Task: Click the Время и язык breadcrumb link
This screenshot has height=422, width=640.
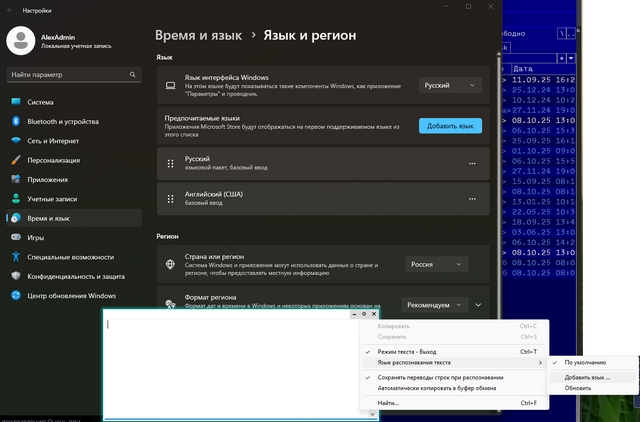Action: [x=199, y=35]
